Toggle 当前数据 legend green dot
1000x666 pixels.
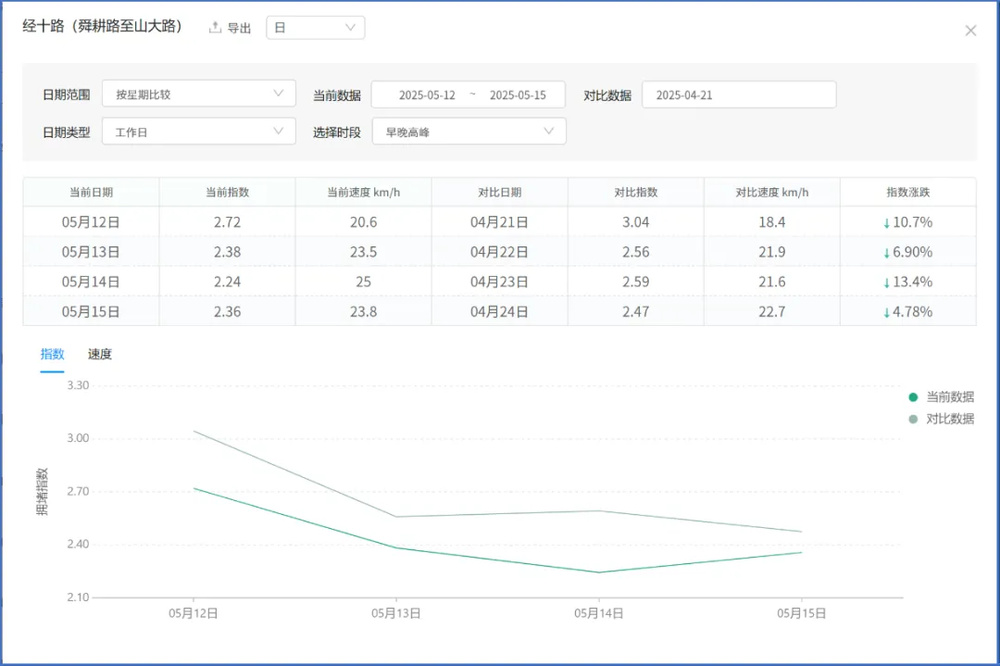[913, 397]
